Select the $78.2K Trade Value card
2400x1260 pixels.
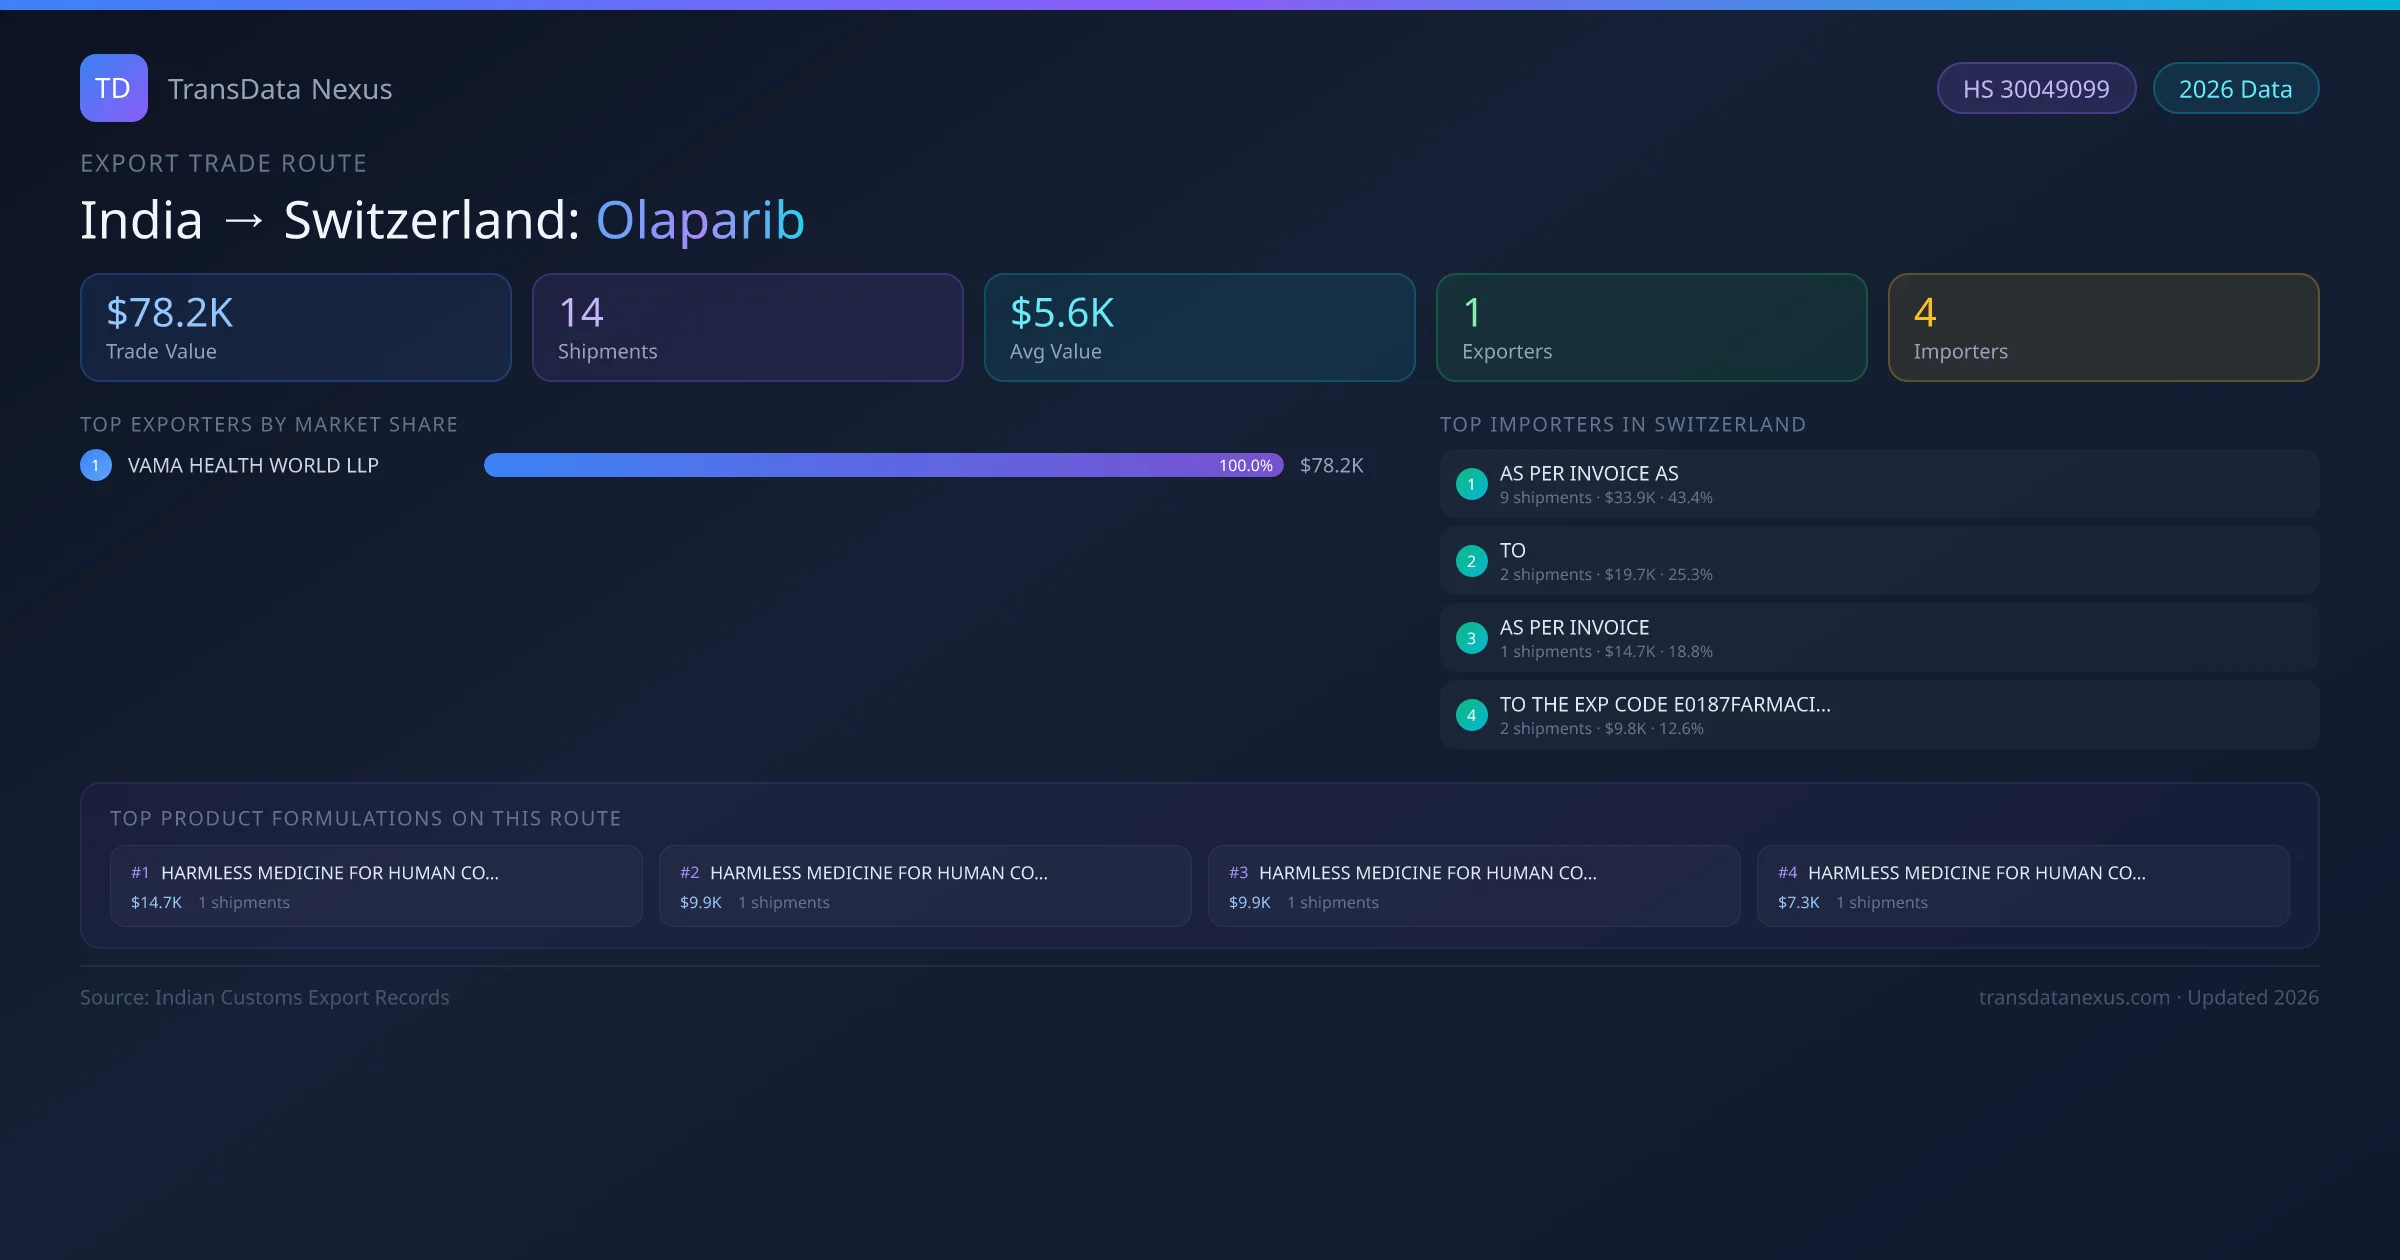coord(296,328)
